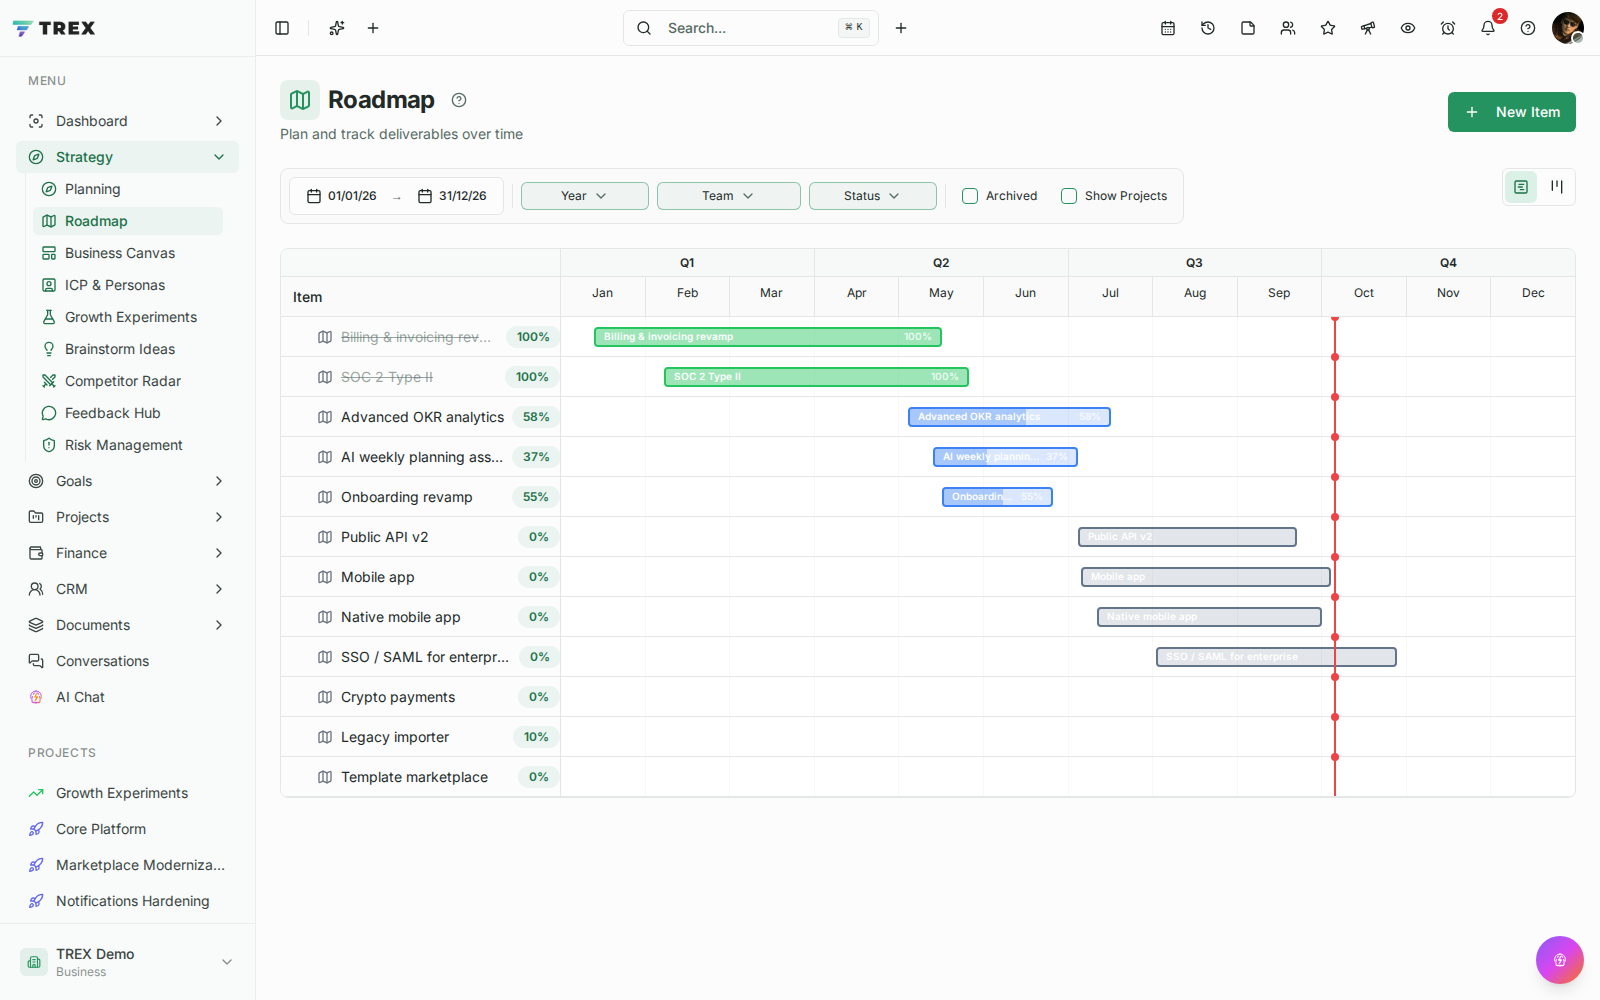The image size is (1600, 1000).
Task: Open the Core Platform project link
Action: [128, 829]
